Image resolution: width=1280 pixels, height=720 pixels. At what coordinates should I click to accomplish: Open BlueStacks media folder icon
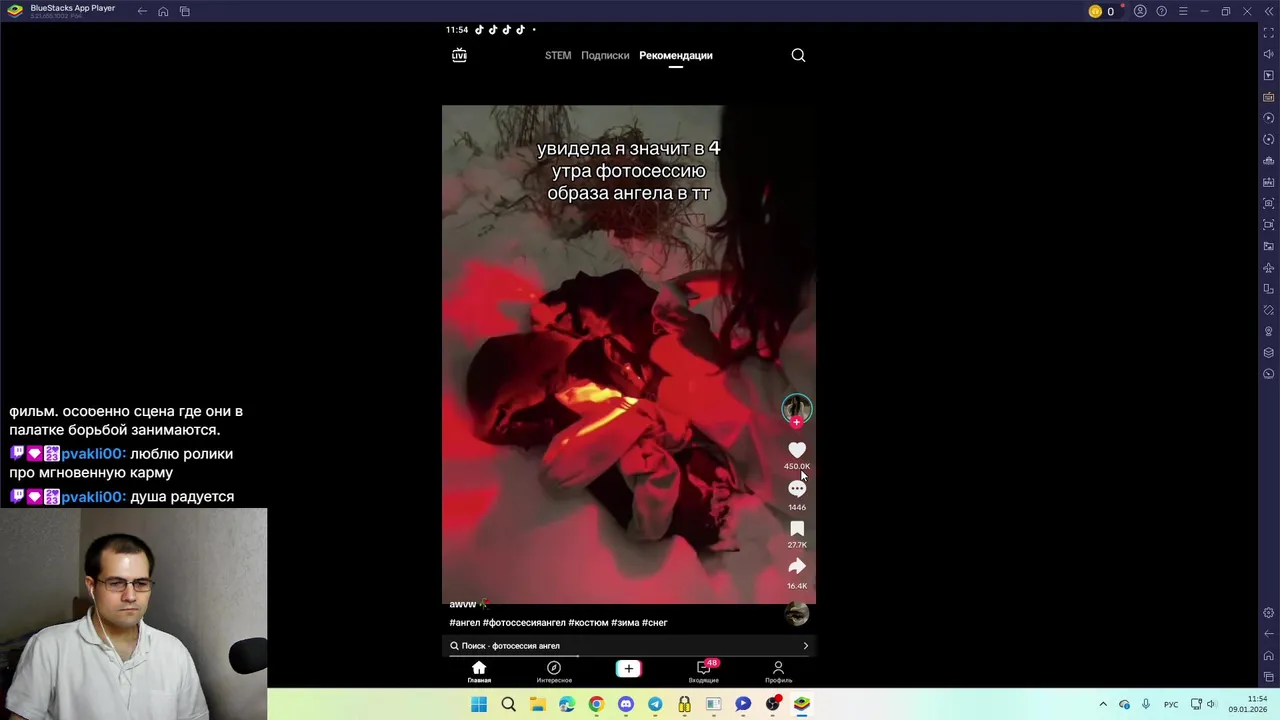1268,246
